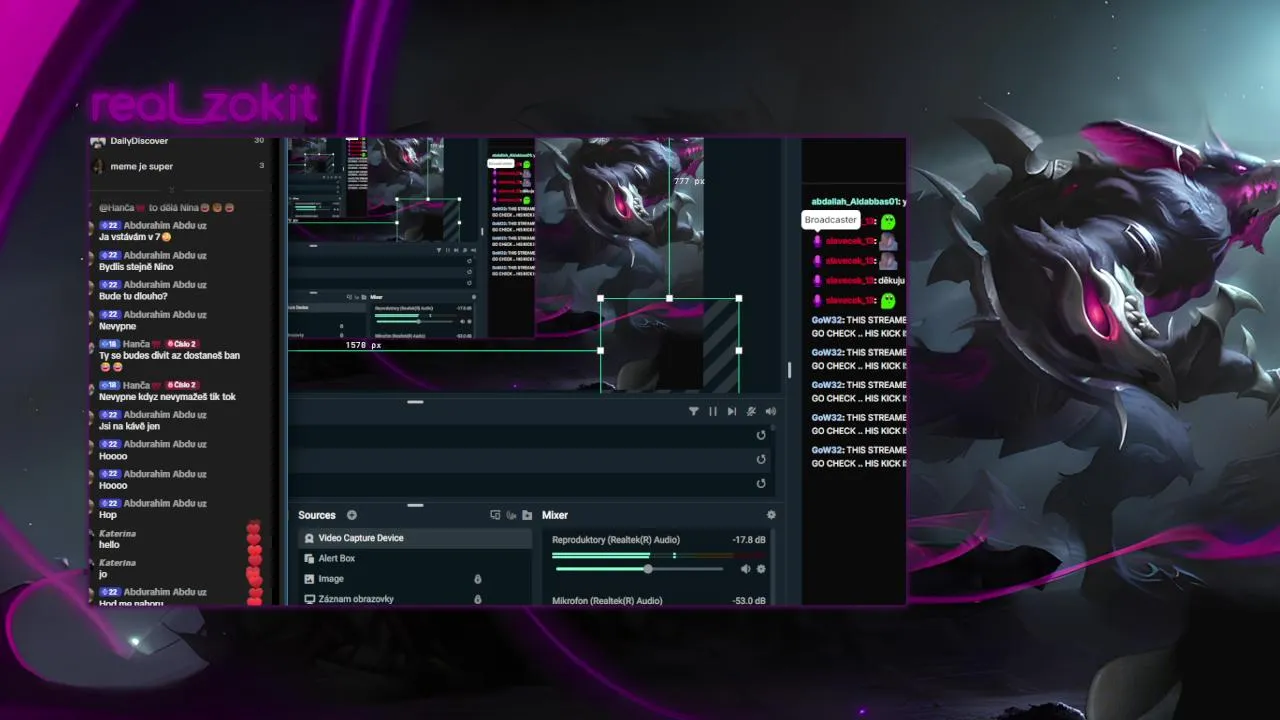Click username abdallah_Aldabbas01 in chat

(855, 202)
